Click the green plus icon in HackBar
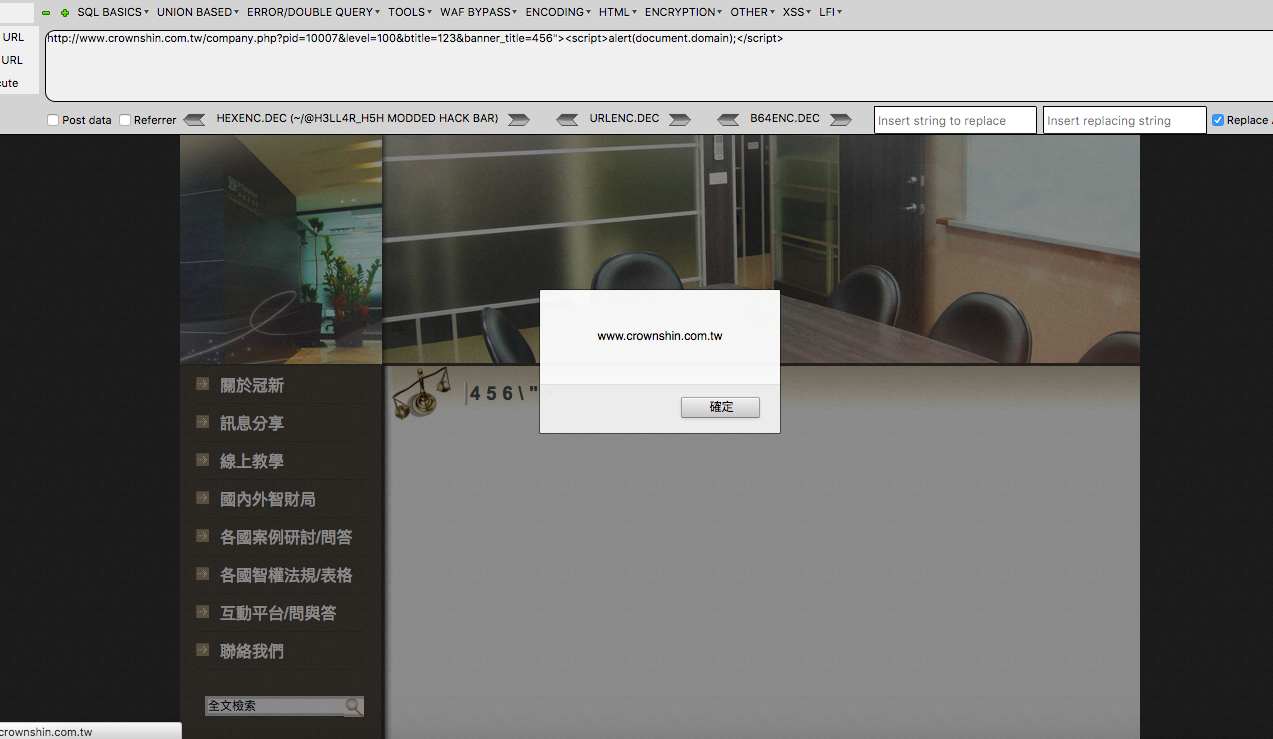The width and height of the screenshot is (1273, 739). [x=65, y=13]
